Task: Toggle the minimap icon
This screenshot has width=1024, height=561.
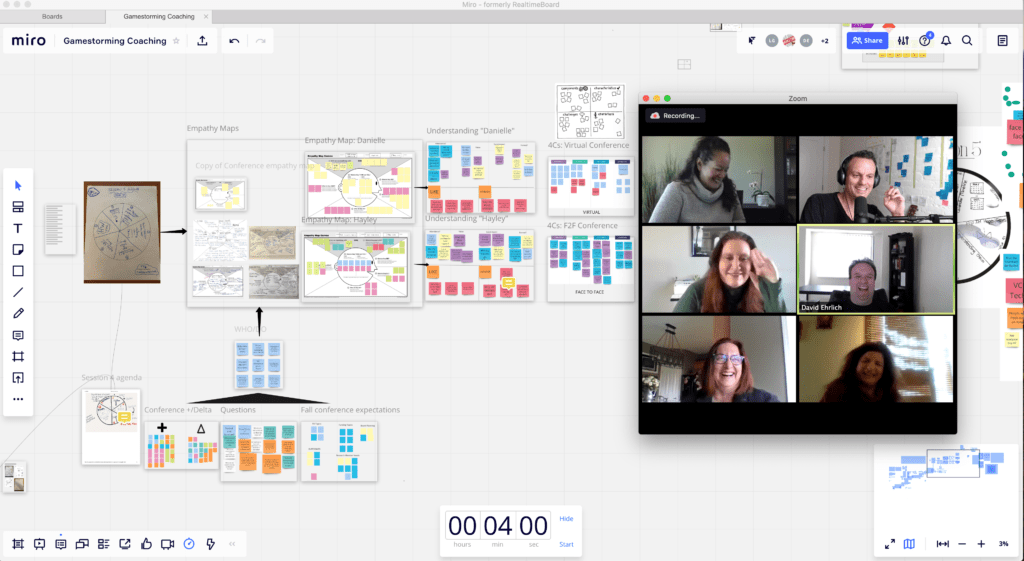Action: click(x=909, y=544)
